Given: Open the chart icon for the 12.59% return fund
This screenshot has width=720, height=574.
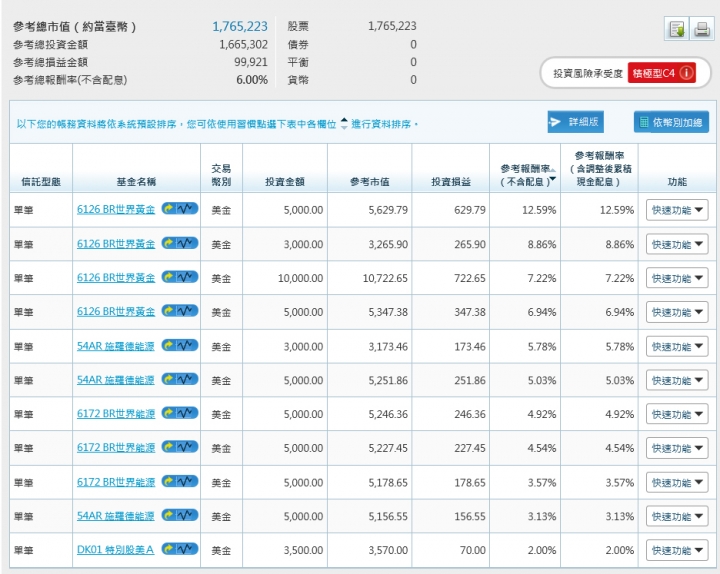Looking at the screenshot, I should (x=188, y=209).
